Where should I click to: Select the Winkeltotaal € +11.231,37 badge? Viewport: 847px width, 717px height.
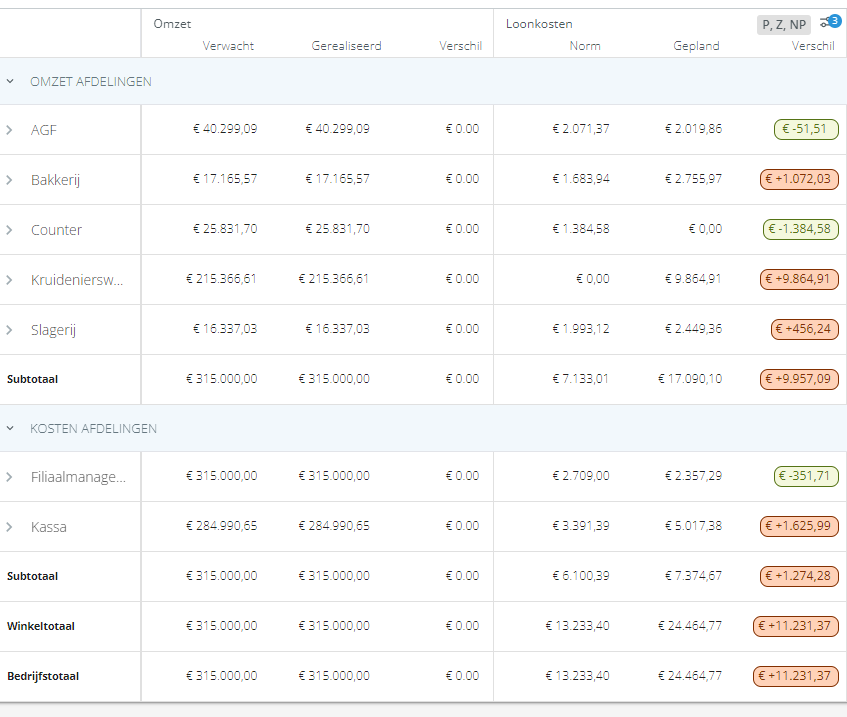point(796,626)
